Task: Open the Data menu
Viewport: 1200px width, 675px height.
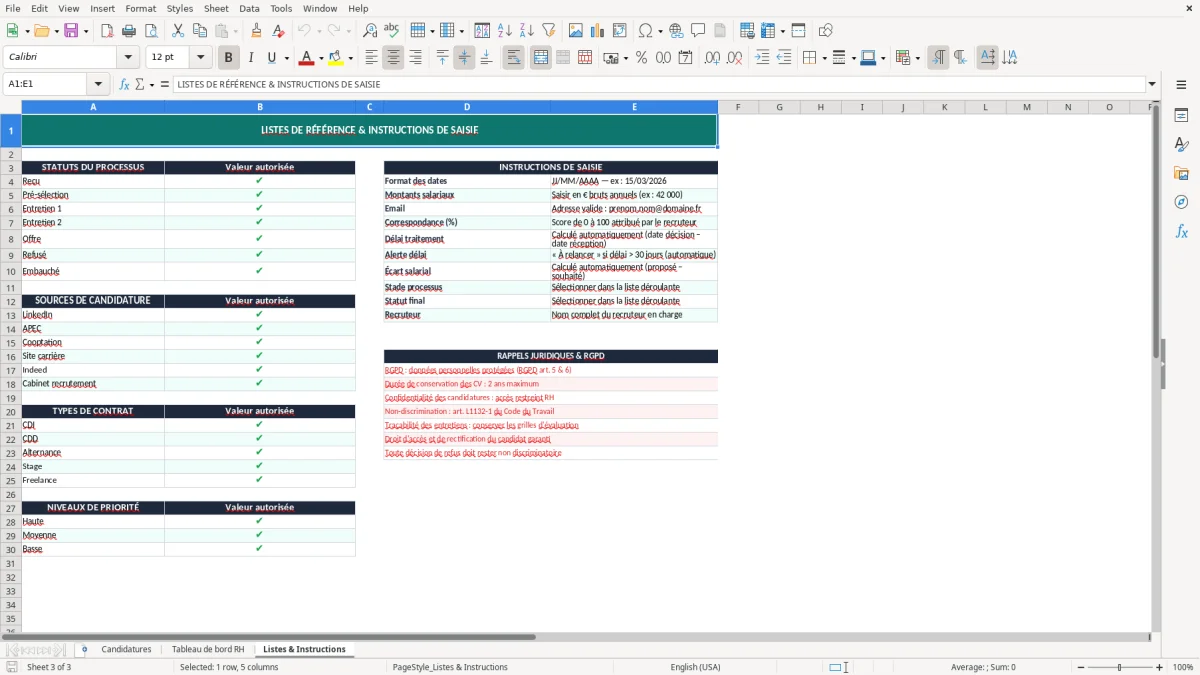Action: [249, 8]
